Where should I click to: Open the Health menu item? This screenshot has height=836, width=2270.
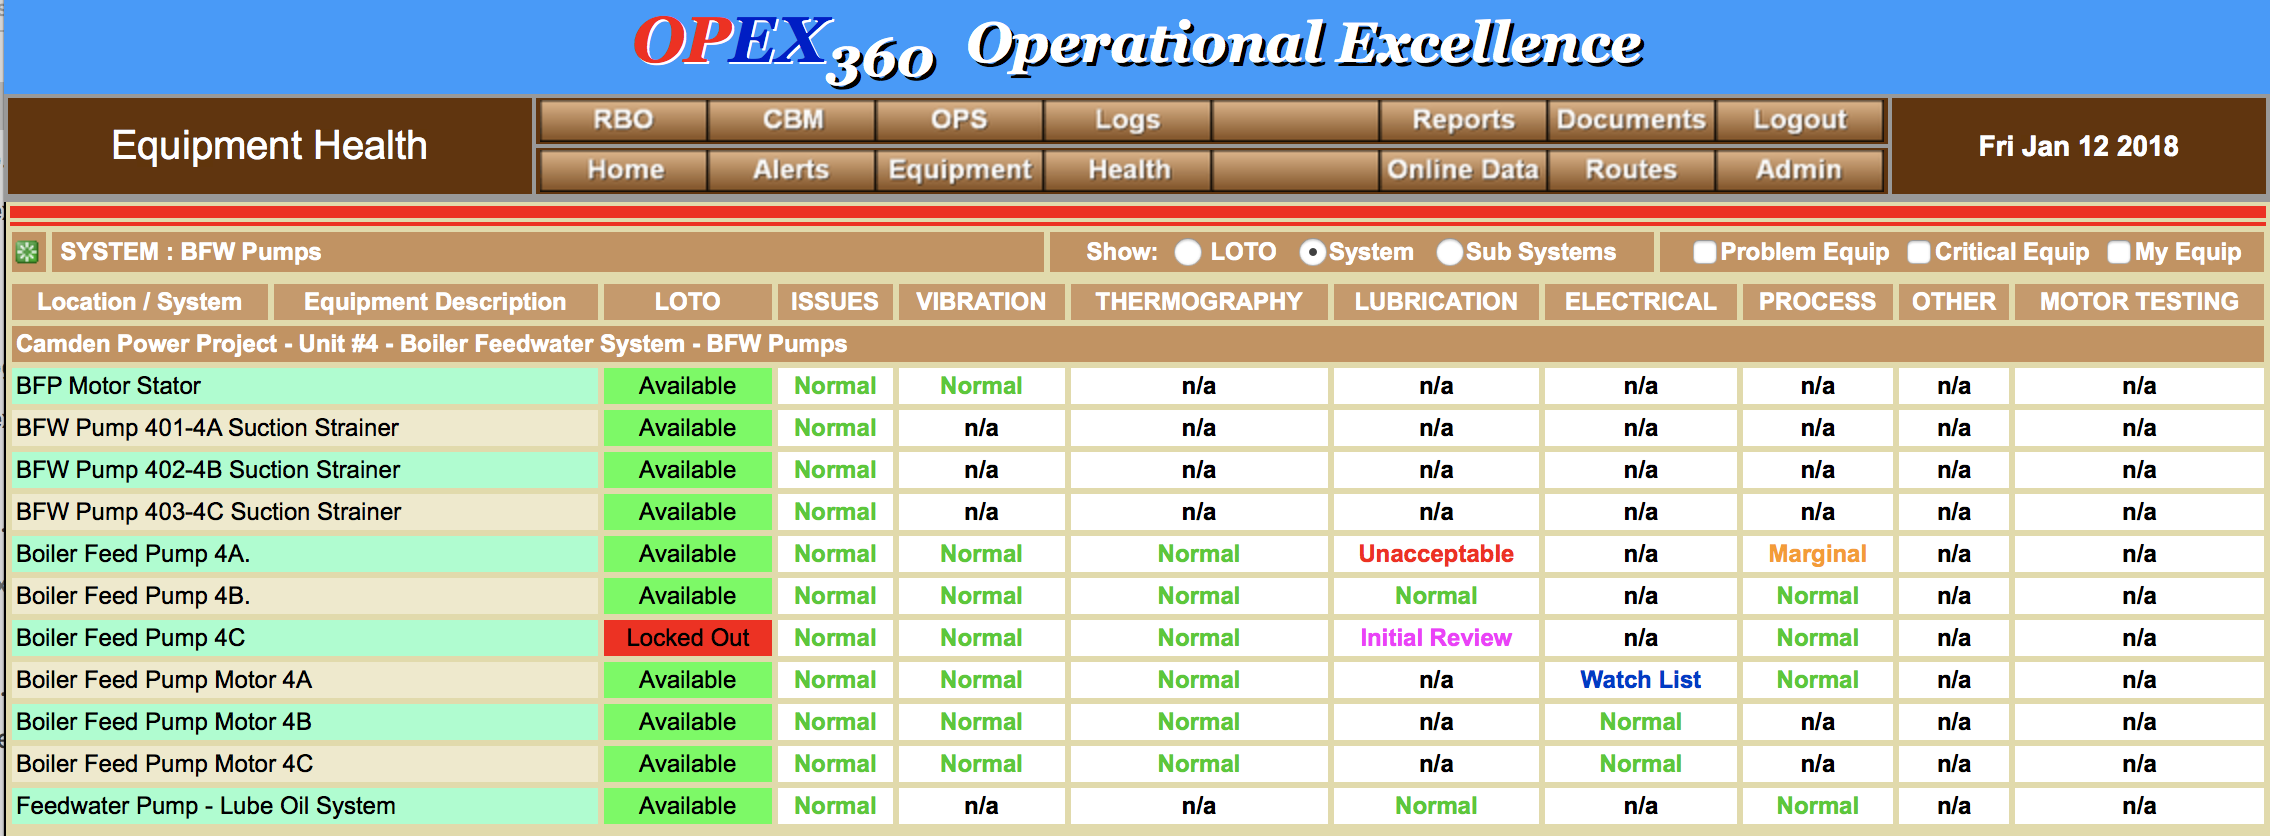pyautogui.click(x=1128, y=170)
